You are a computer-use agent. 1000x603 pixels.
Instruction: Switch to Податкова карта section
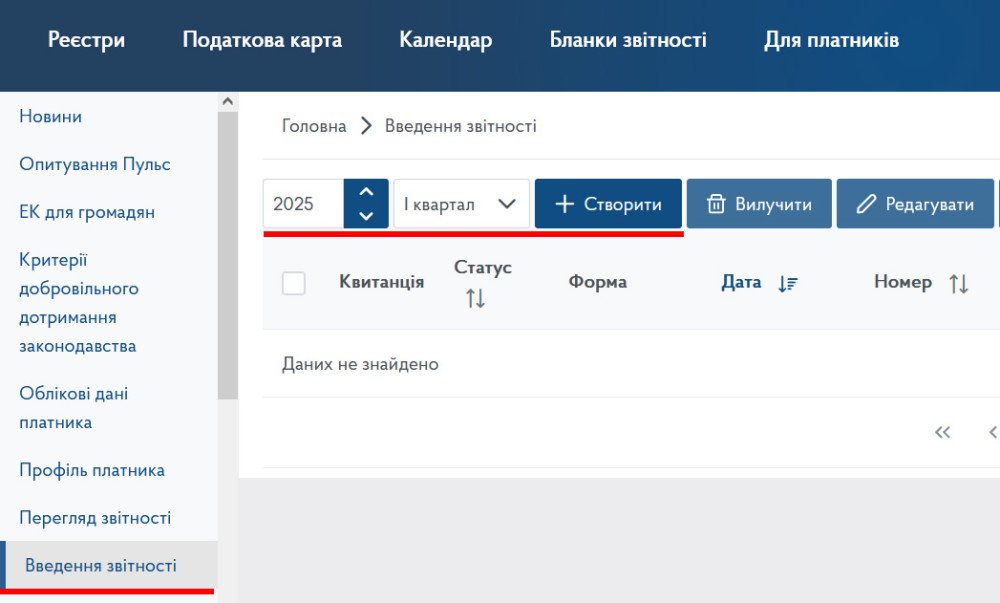point(262,39)
